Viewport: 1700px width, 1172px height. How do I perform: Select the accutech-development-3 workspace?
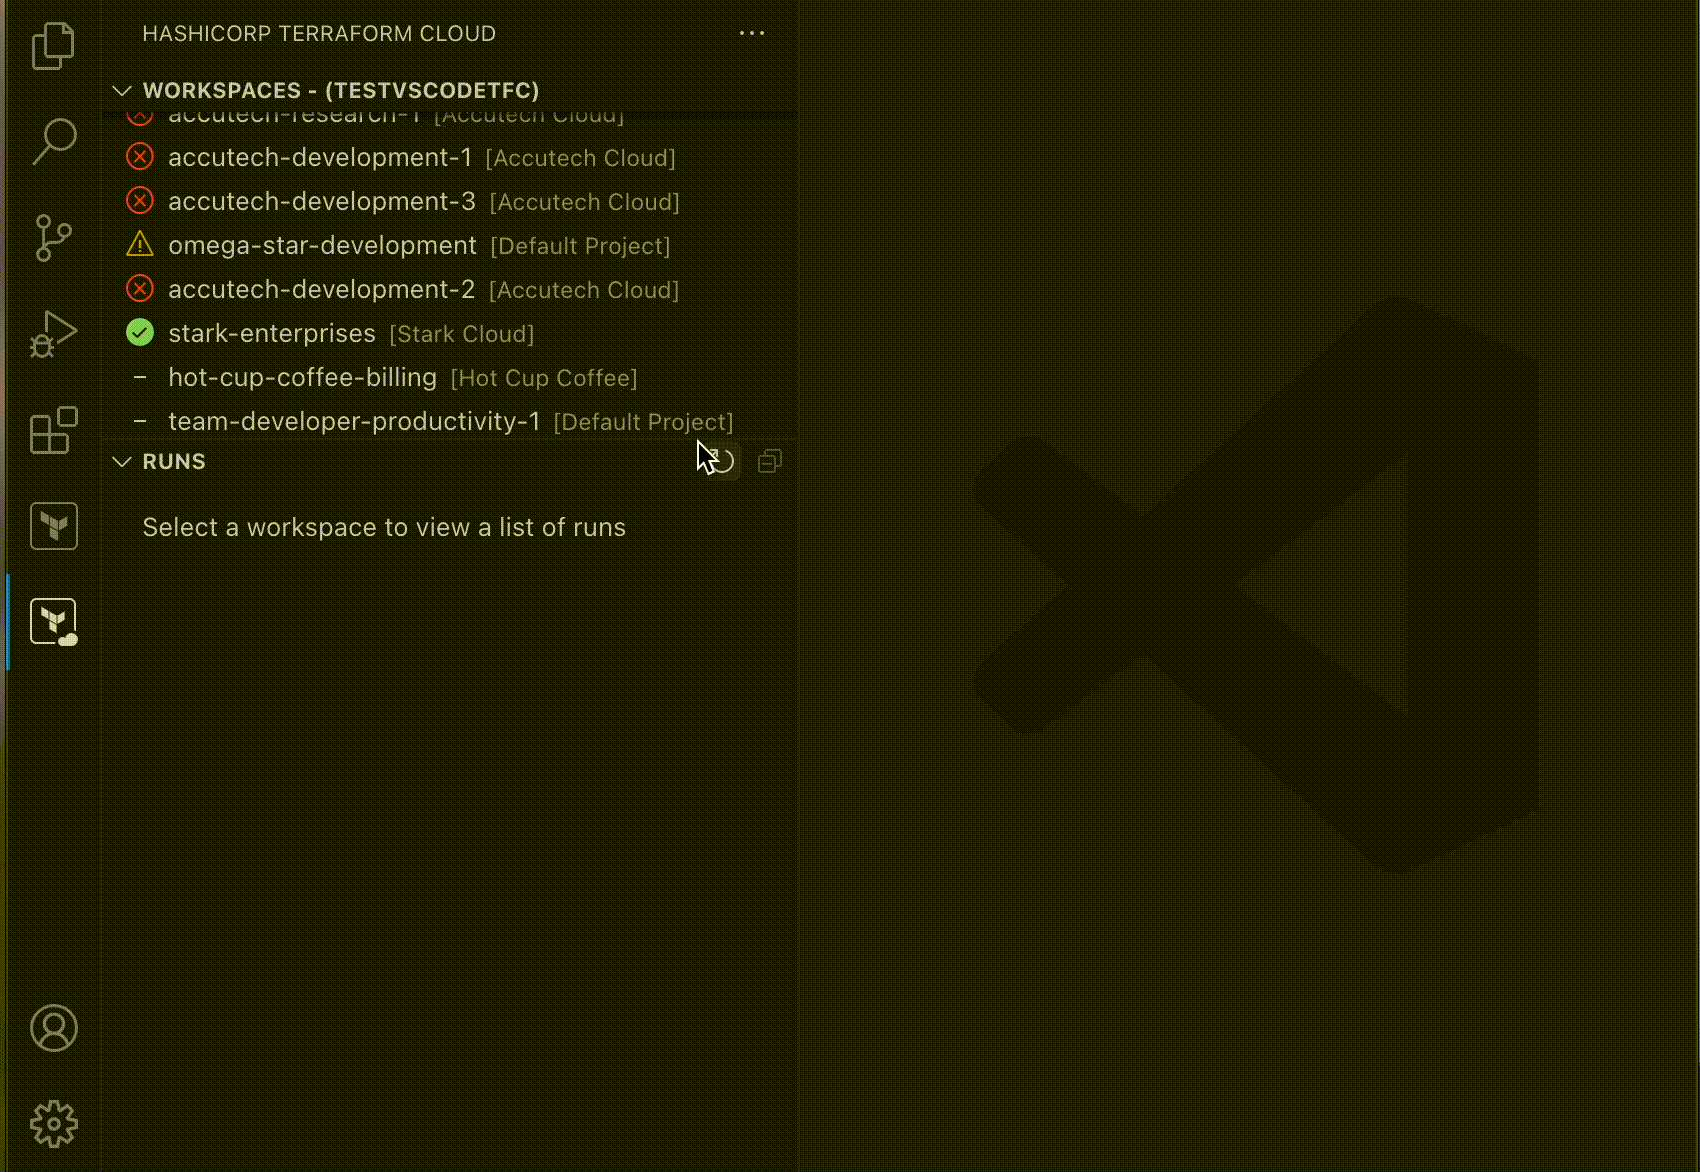click(x=450, y=201)
